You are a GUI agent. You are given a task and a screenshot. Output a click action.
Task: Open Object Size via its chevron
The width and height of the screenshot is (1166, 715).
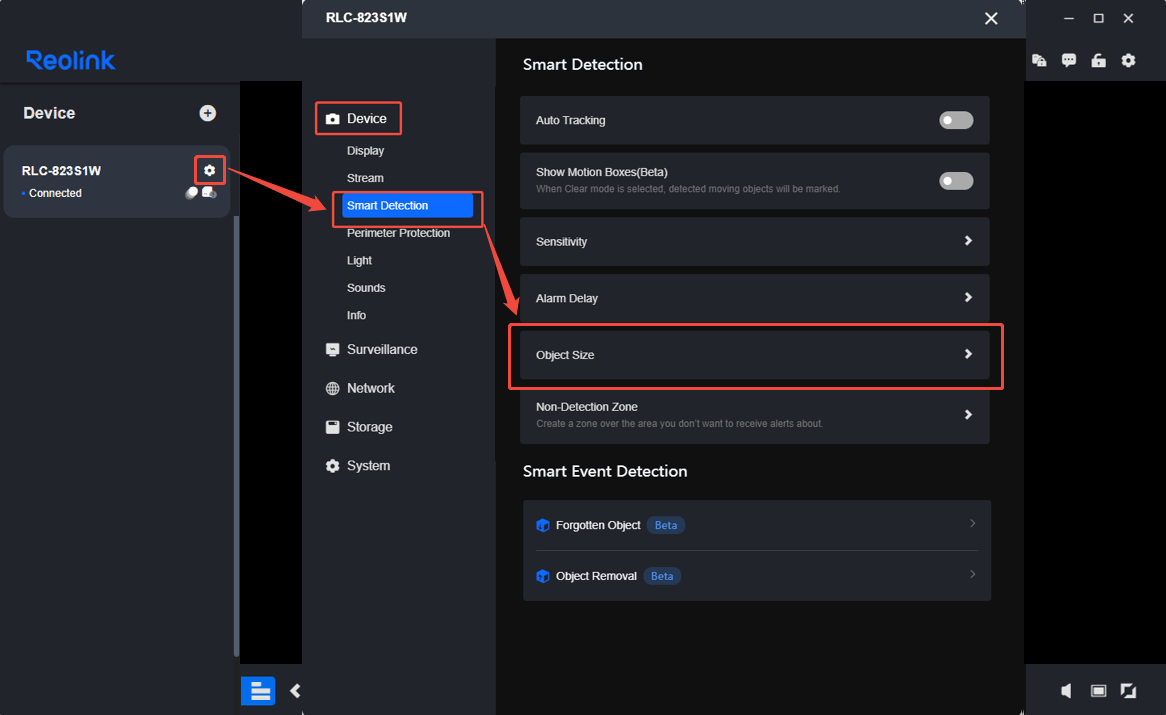point(968,354)
